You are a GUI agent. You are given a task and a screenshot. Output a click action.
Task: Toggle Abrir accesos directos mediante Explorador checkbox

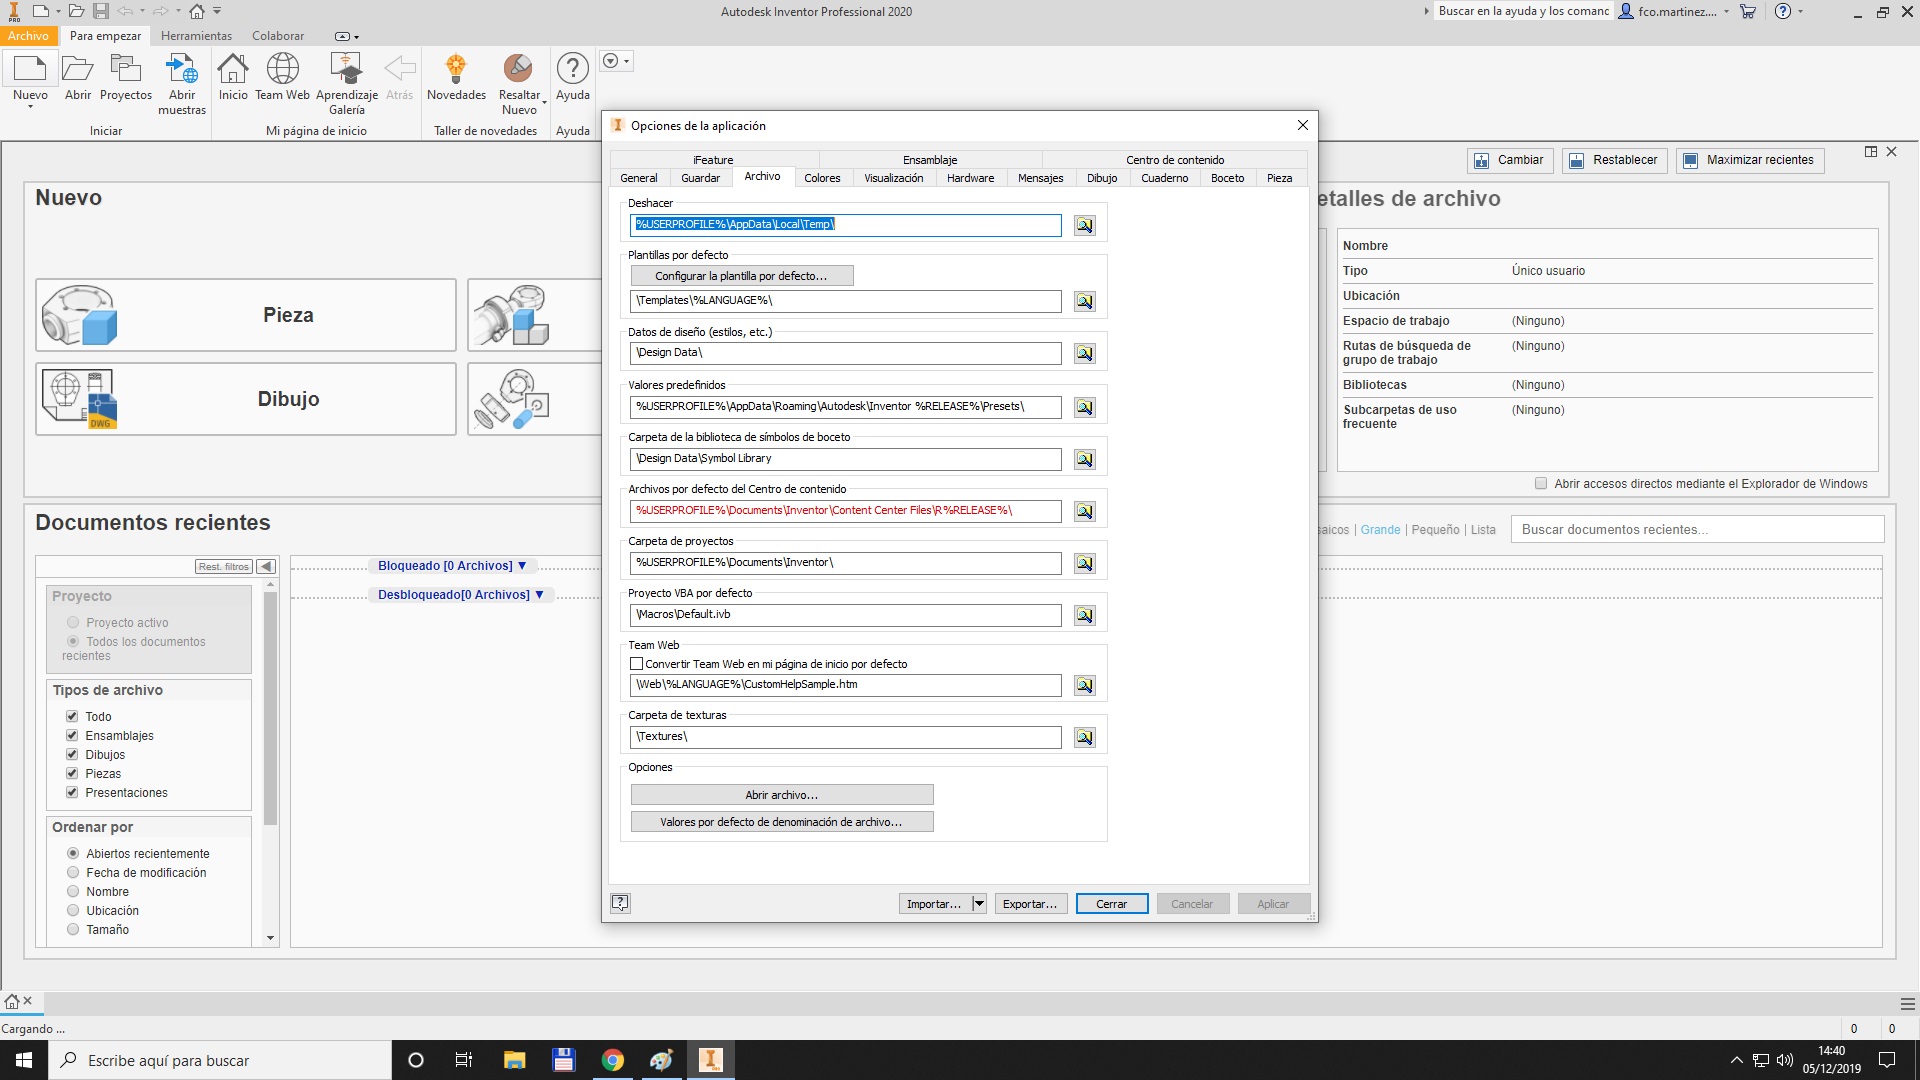click(1541, 484)
